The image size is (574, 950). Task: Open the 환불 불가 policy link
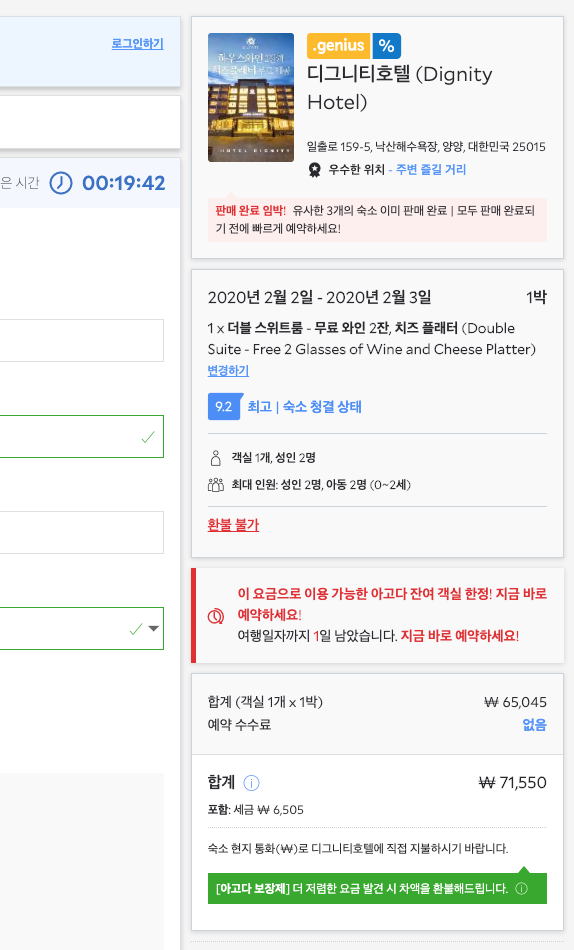coord(233,525)
